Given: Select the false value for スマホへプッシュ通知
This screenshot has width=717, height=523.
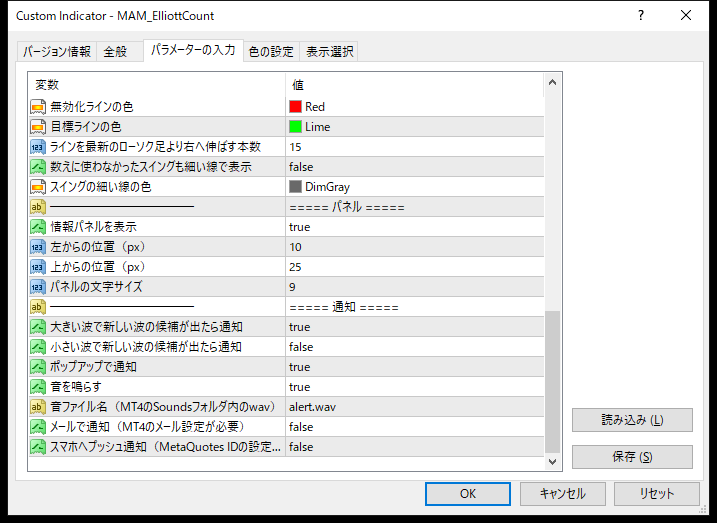Looking at the screenshot, I should pos(301,447).
